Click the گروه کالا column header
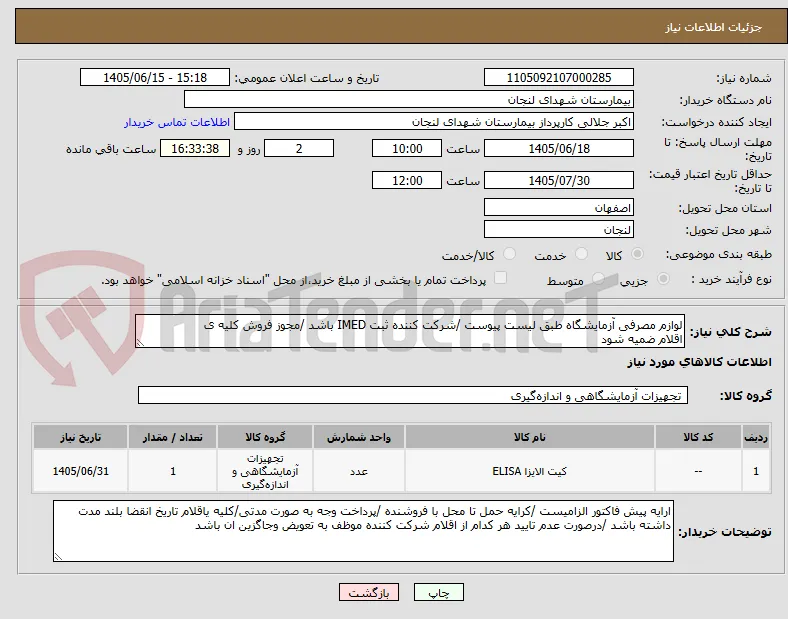 click(265, 437)
